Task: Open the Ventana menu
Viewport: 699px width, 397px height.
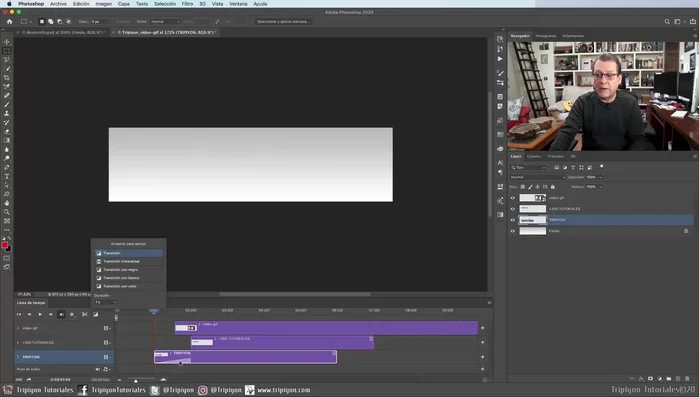Action: (238, 4)
